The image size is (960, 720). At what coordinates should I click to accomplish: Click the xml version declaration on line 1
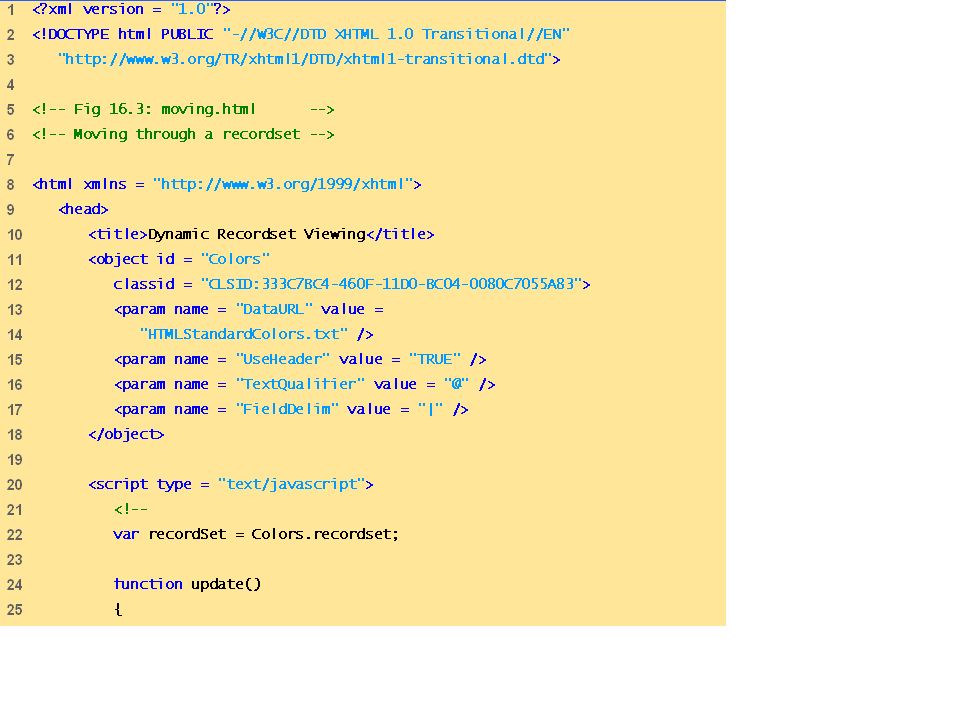[x=132, y=9]
